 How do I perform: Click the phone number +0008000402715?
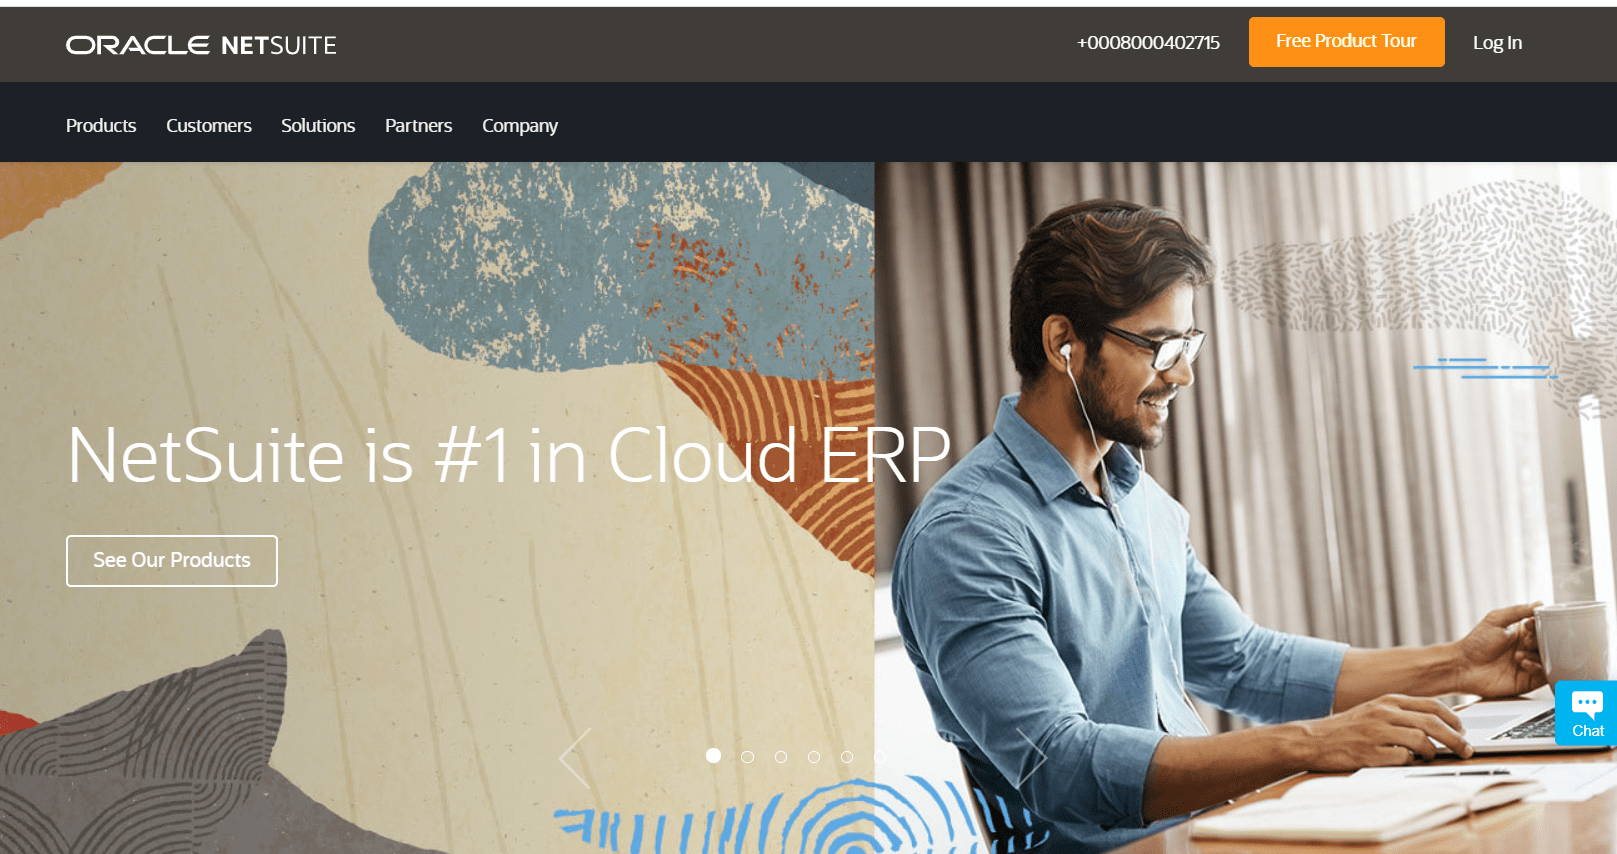(x=1148, y=43)
